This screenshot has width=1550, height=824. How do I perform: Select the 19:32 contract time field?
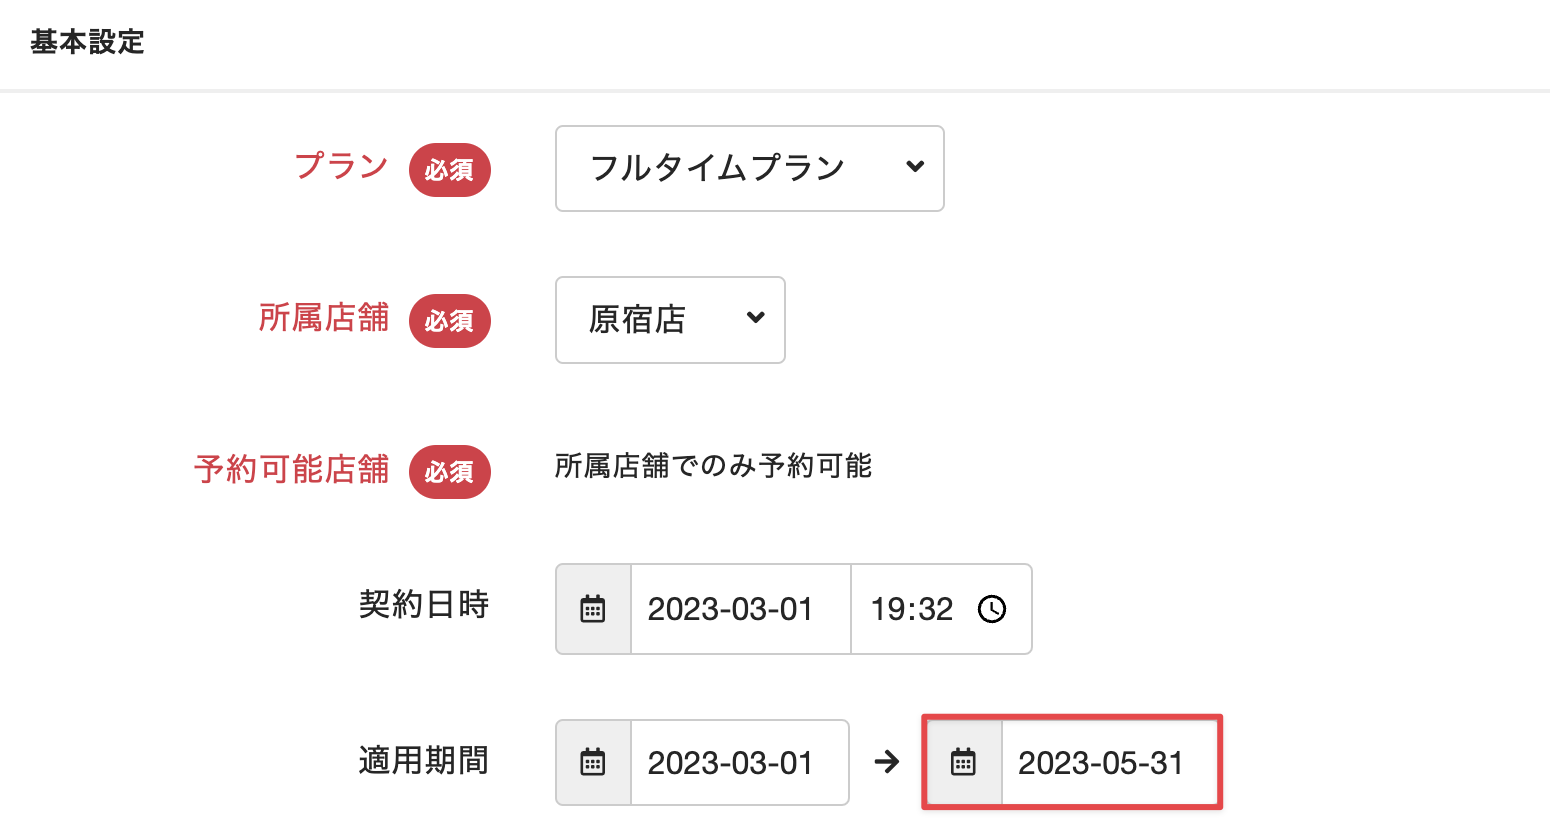912,609
